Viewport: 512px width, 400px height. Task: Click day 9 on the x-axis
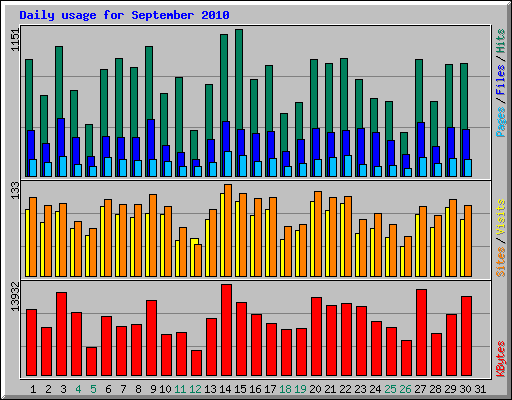click(x=153, y=389)
